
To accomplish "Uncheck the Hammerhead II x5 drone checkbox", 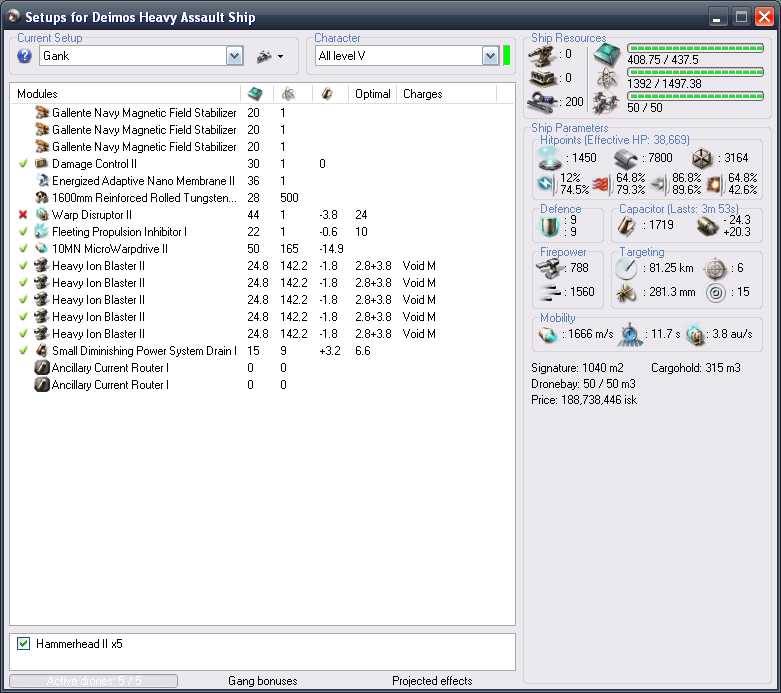I will (23, 644).
